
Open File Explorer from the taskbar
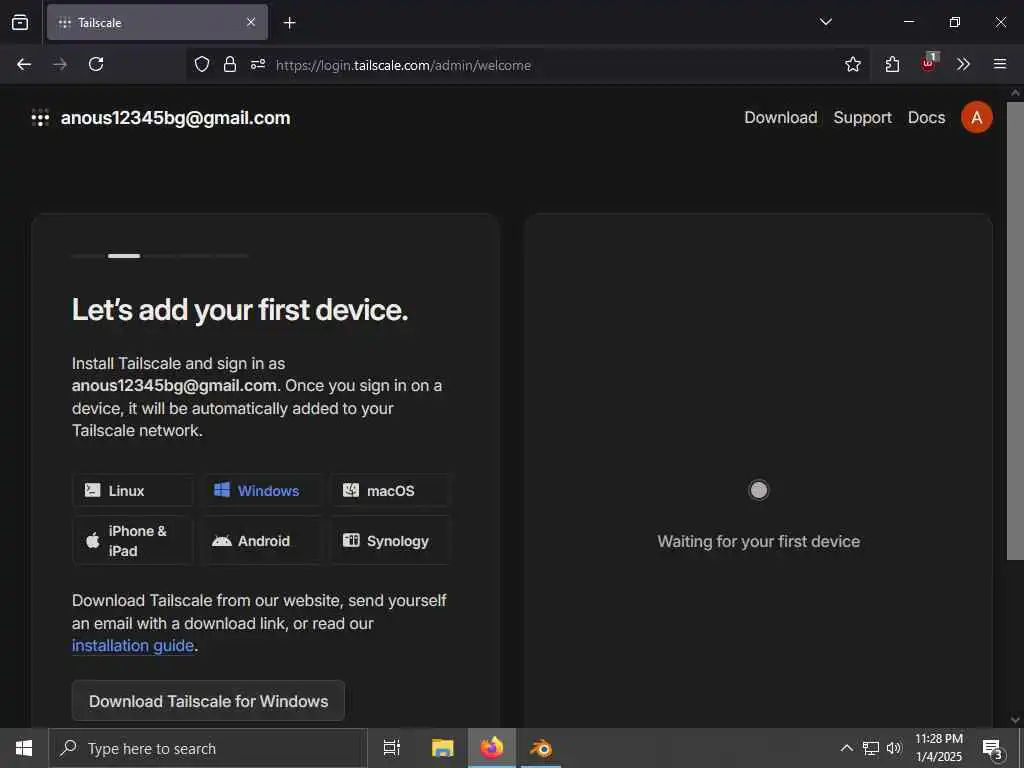[443, 748]
